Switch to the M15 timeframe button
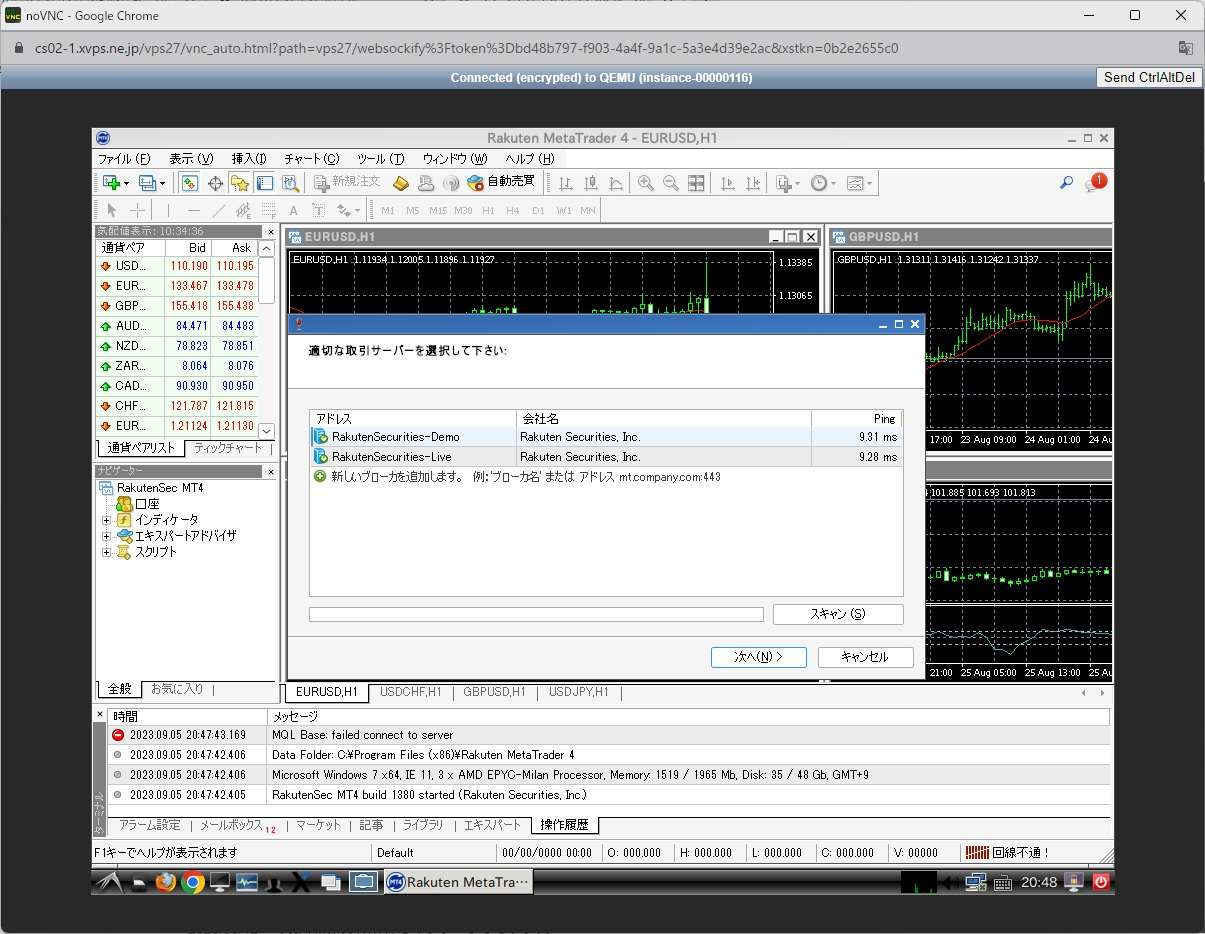This screenshot has width=1205, height=934. pos(438,210)
